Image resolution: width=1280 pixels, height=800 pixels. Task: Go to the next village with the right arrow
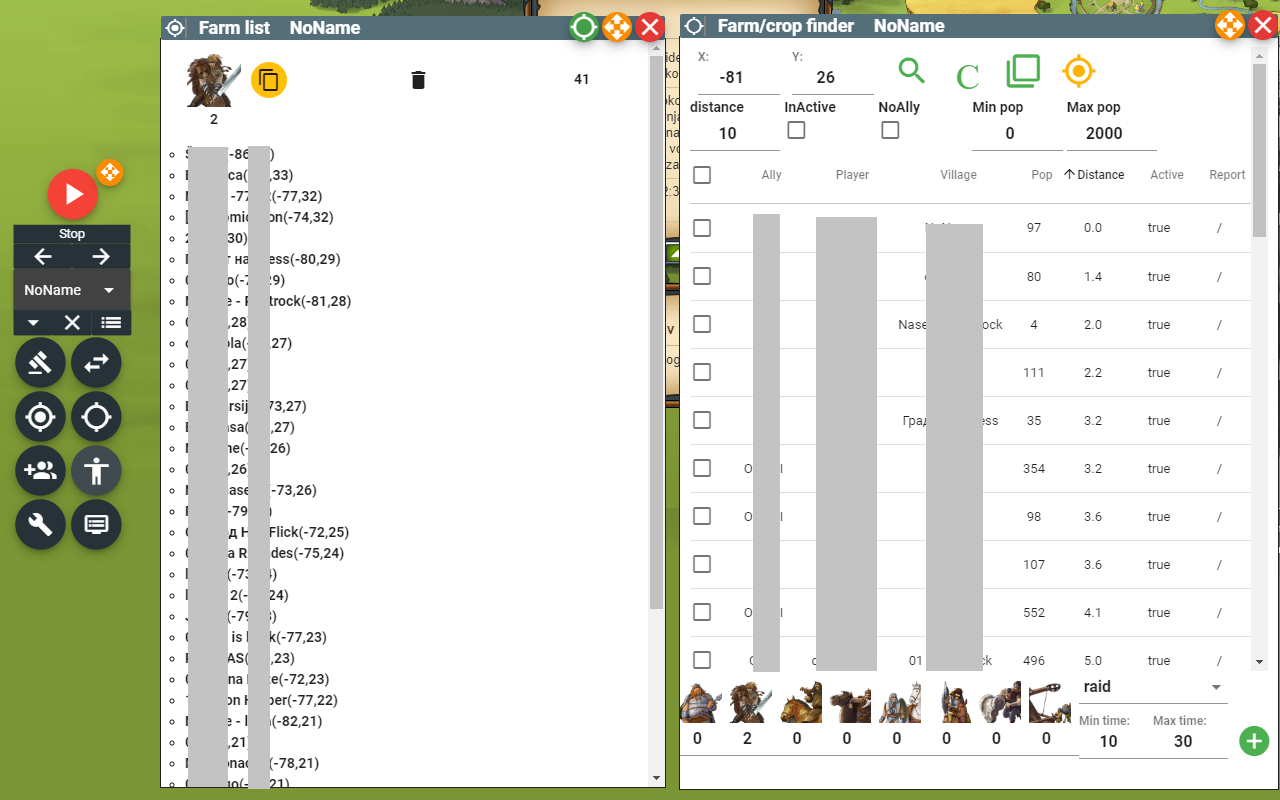point(101,257)
